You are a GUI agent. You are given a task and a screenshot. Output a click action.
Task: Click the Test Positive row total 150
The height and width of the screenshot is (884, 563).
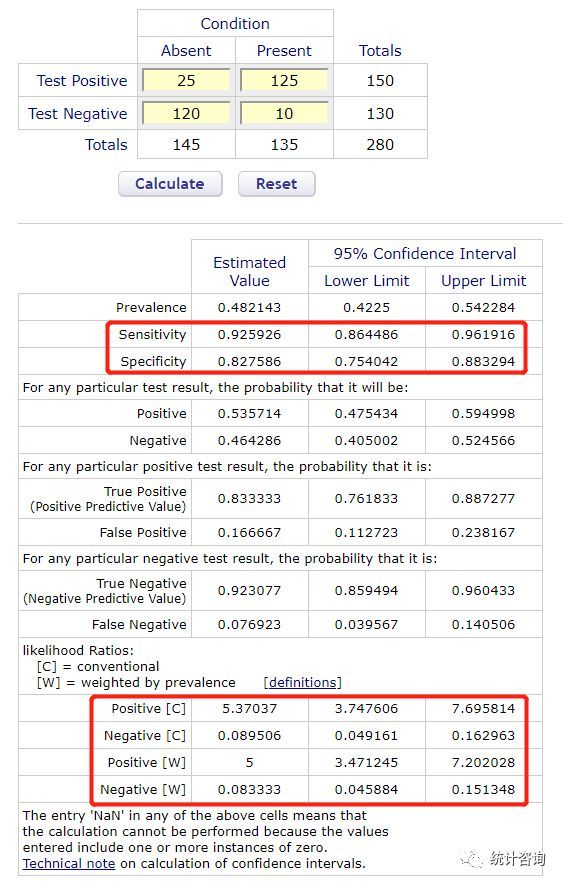[380, 81]
